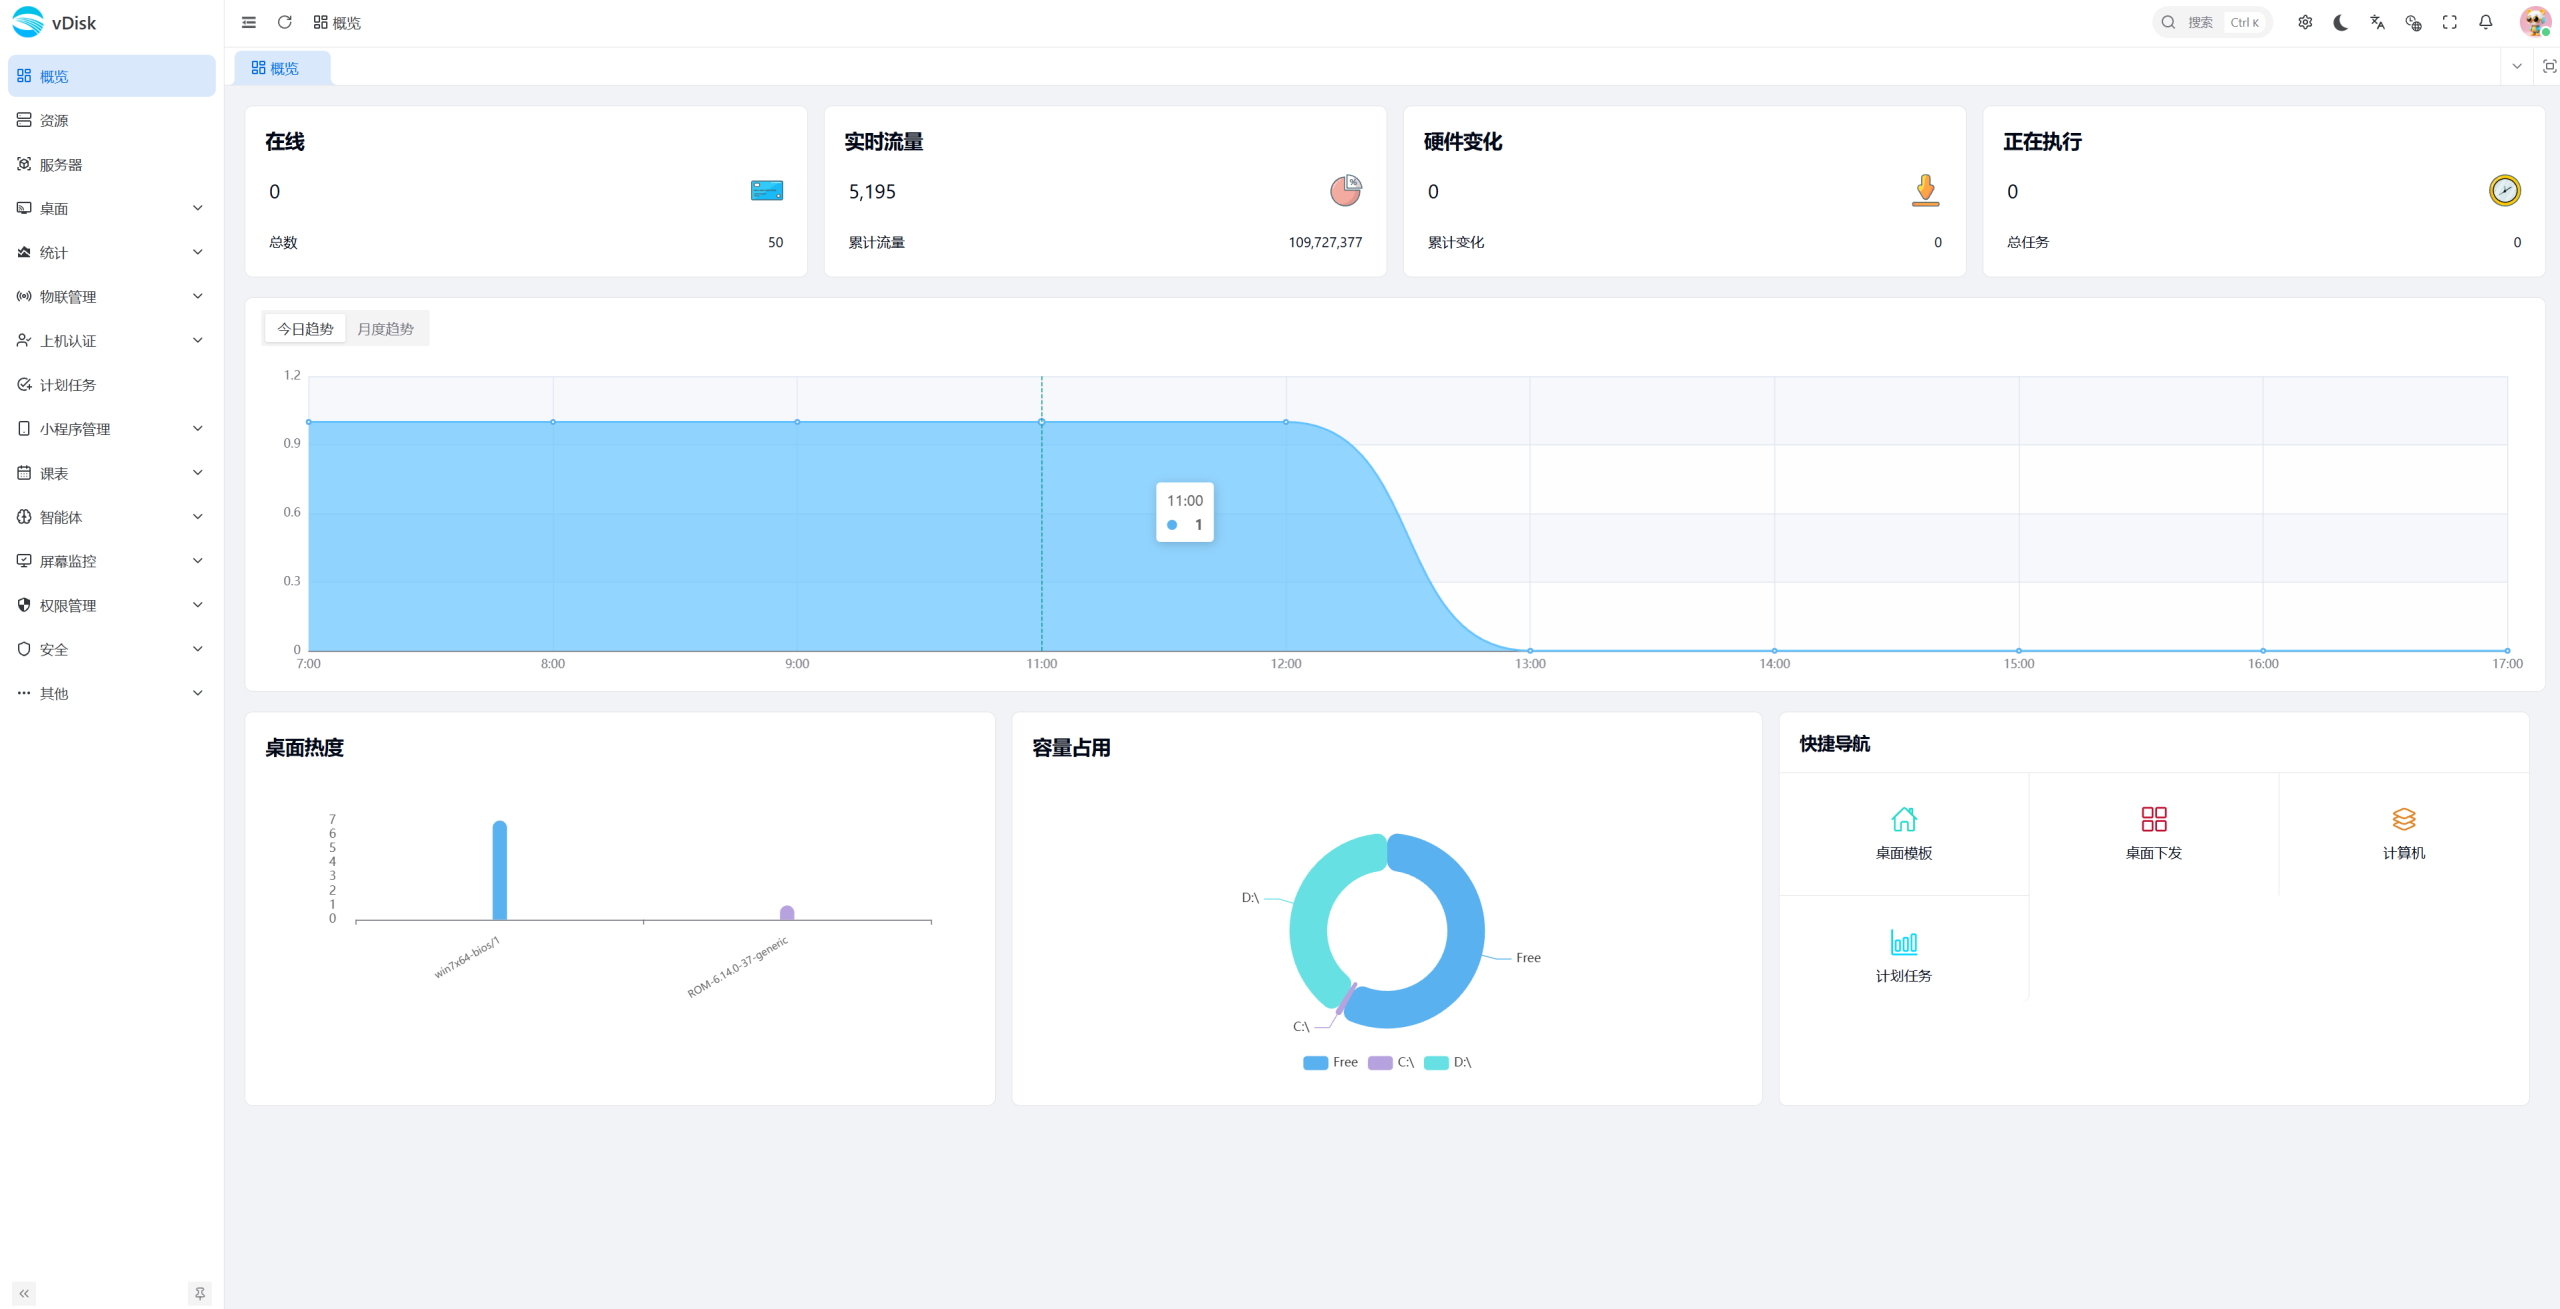
Task: Toggle dark mode moon icon
Action: [x=2341, y=22]
